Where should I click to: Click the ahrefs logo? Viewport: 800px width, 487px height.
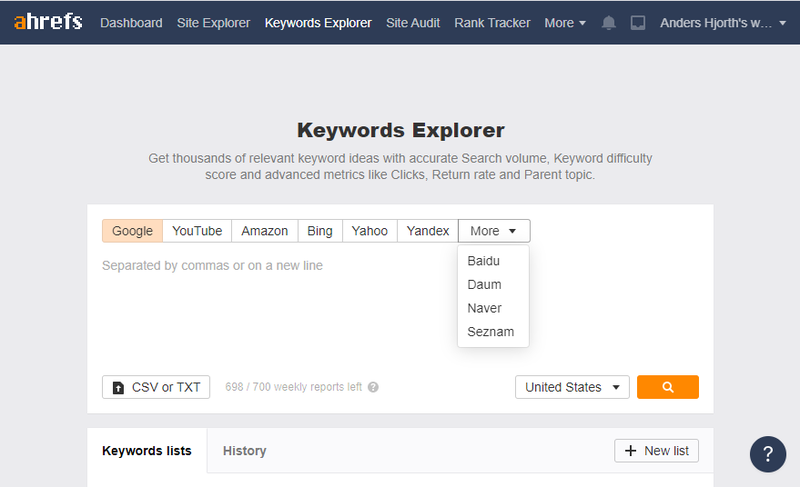48,22
